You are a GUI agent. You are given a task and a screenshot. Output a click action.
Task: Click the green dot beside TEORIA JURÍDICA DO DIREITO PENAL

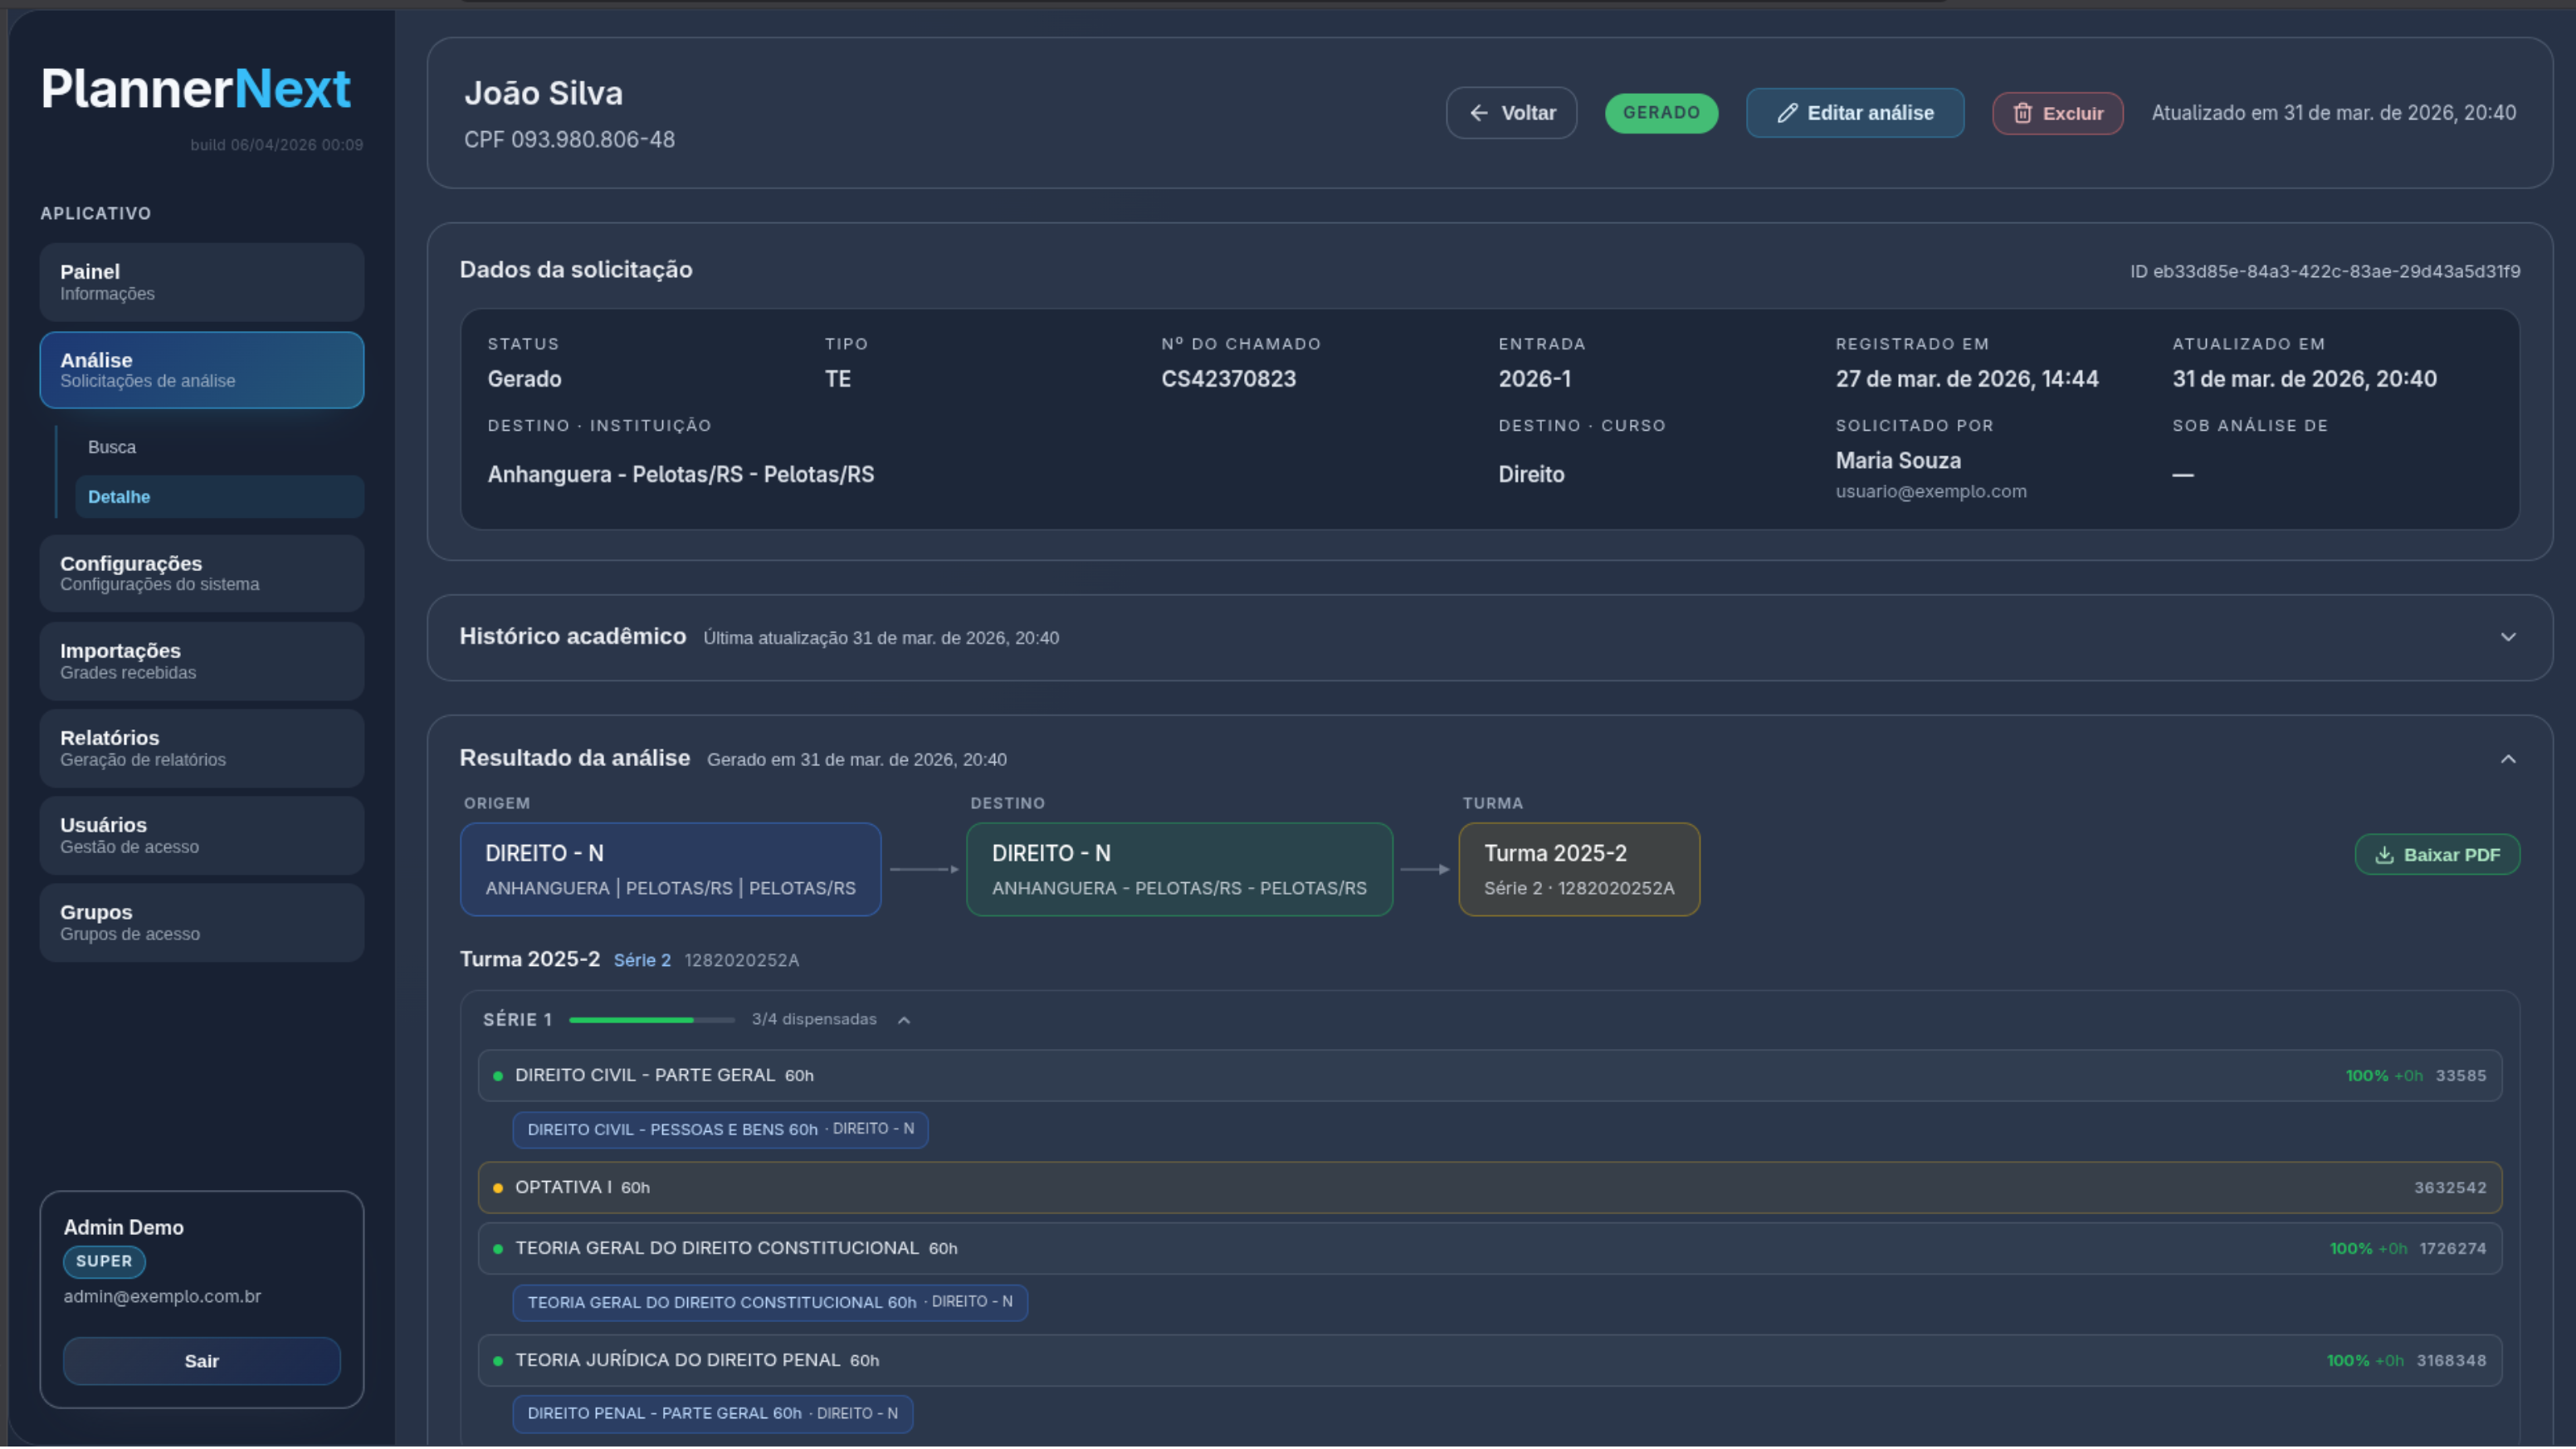pos(498,1361)
